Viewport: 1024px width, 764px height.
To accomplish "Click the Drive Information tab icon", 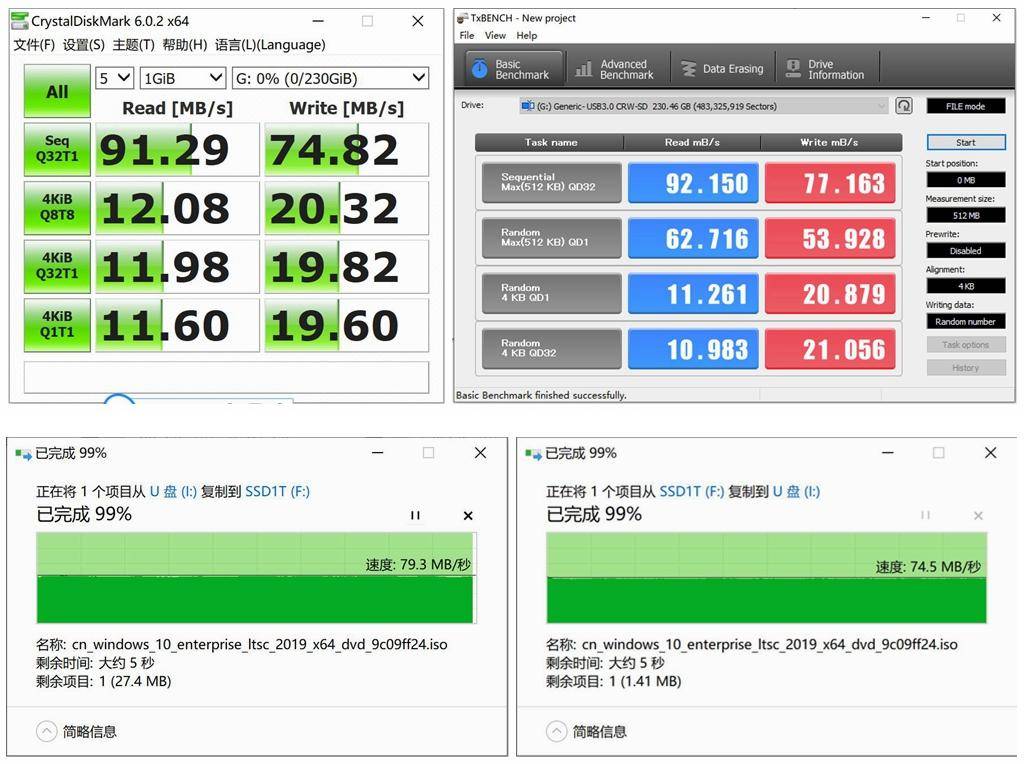I will (x=793, y=69).
